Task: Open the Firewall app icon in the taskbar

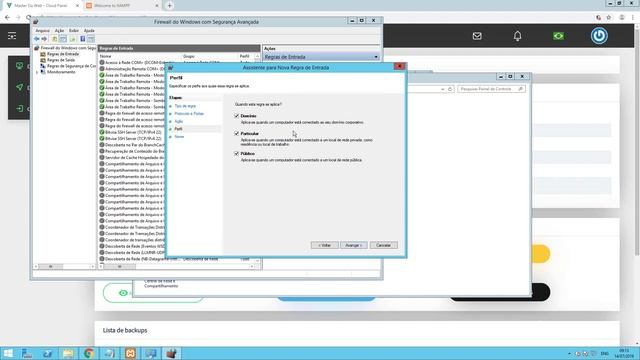Action: click(172, 353)
